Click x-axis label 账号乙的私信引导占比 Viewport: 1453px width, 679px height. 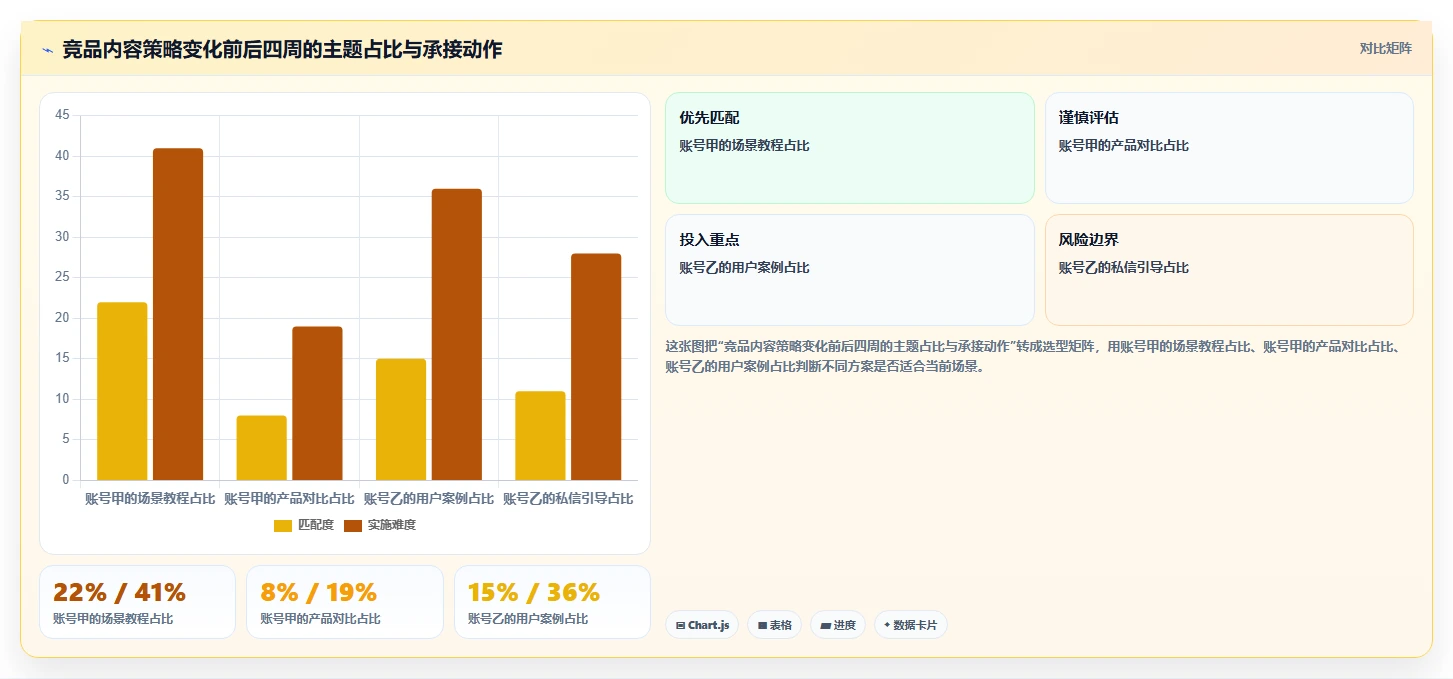(568, 498)
